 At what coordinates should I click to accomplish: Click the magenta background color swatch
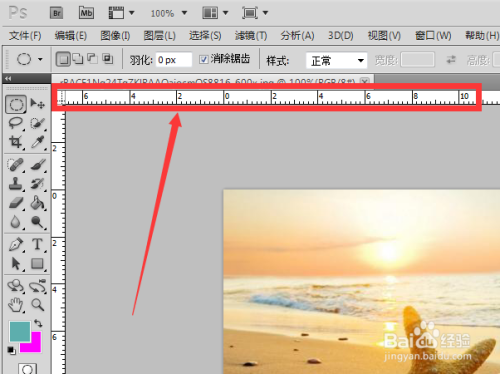35,346
